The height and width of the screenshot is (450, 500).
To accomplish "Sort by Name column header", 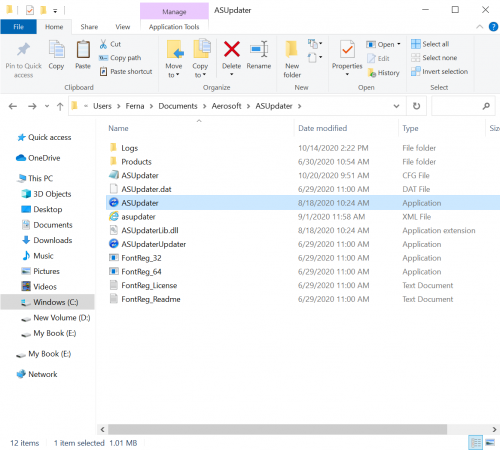I will click(118, 128).
